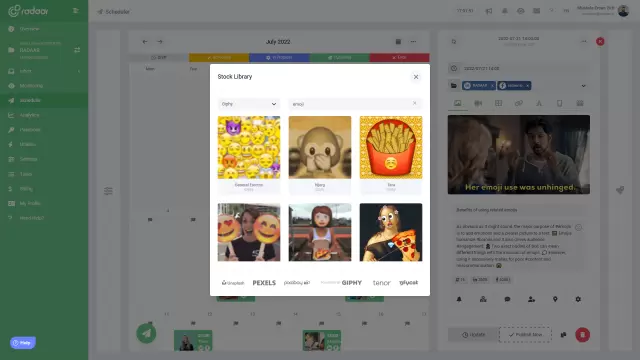Open the megaphone announcements icon in header
This screenshot has width=640, height=360.
[x=489, y=11]
